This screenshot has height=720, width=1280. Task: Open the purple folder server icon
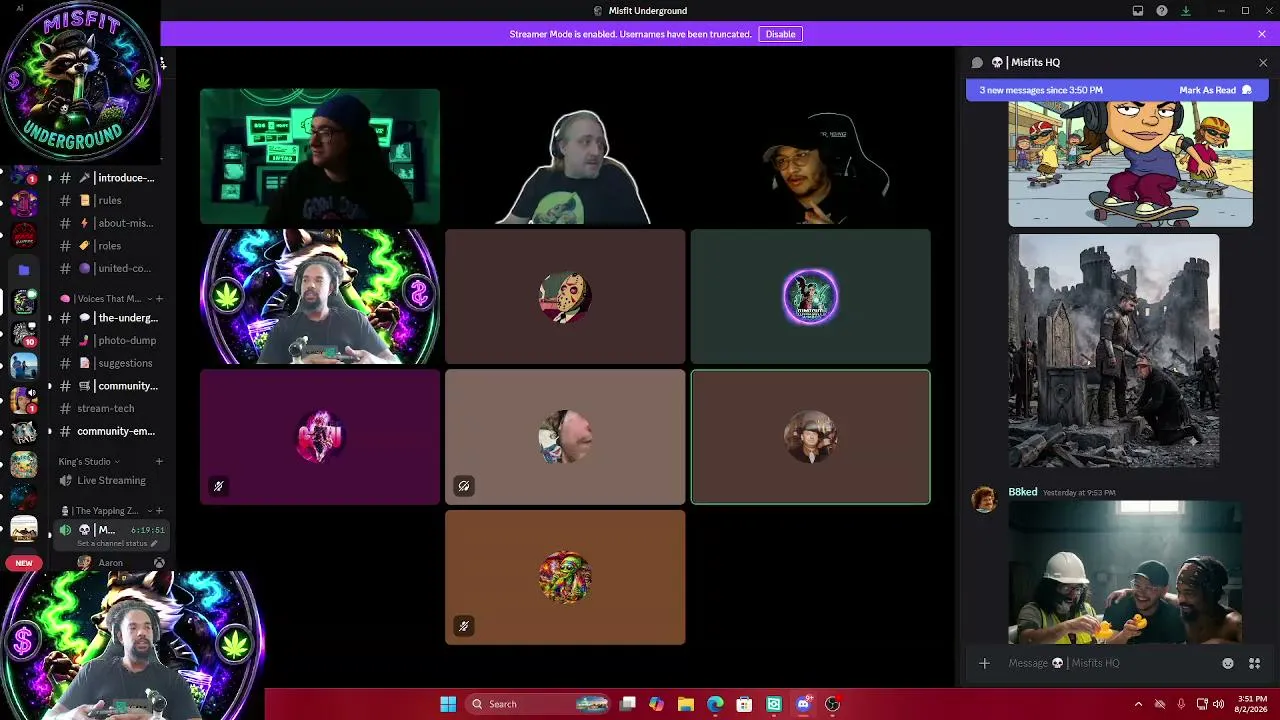pyautogui.click(x=24, y=269)
